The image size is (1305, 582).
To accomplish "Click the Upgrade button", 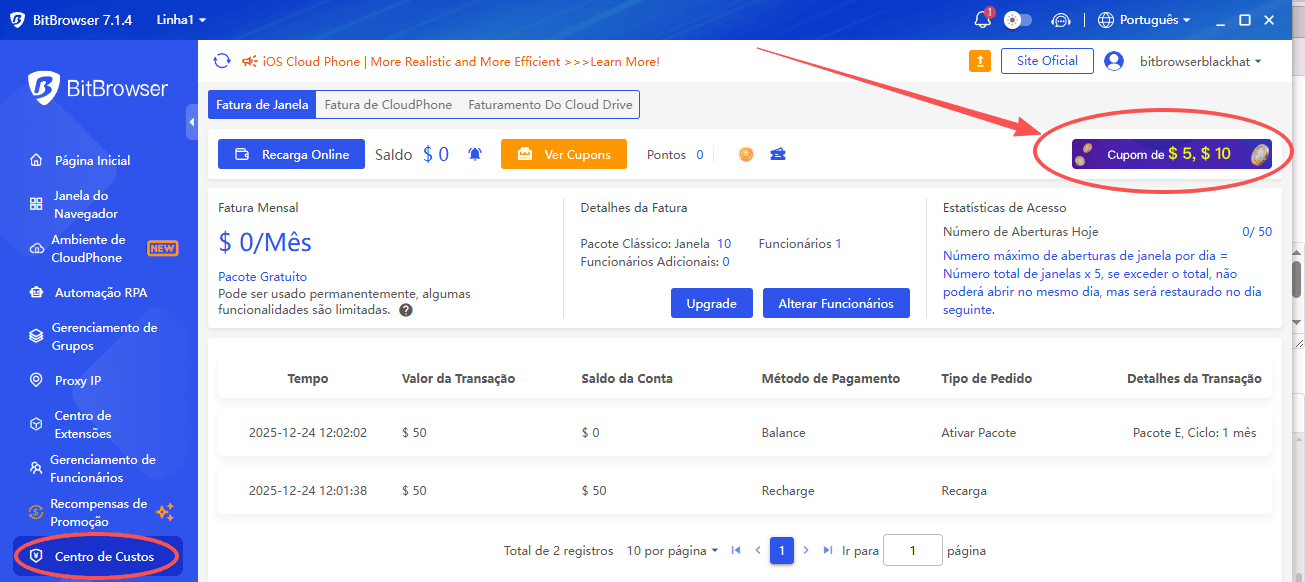I will (x=712, y=303).
